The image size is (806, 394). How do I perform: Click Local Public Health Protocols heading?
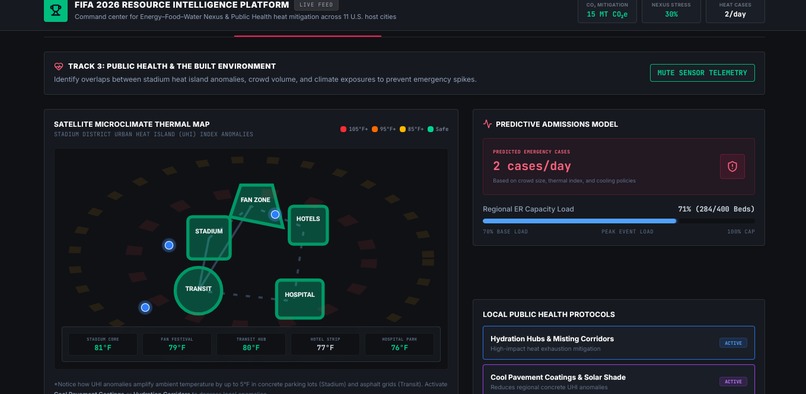click(548, 314)
